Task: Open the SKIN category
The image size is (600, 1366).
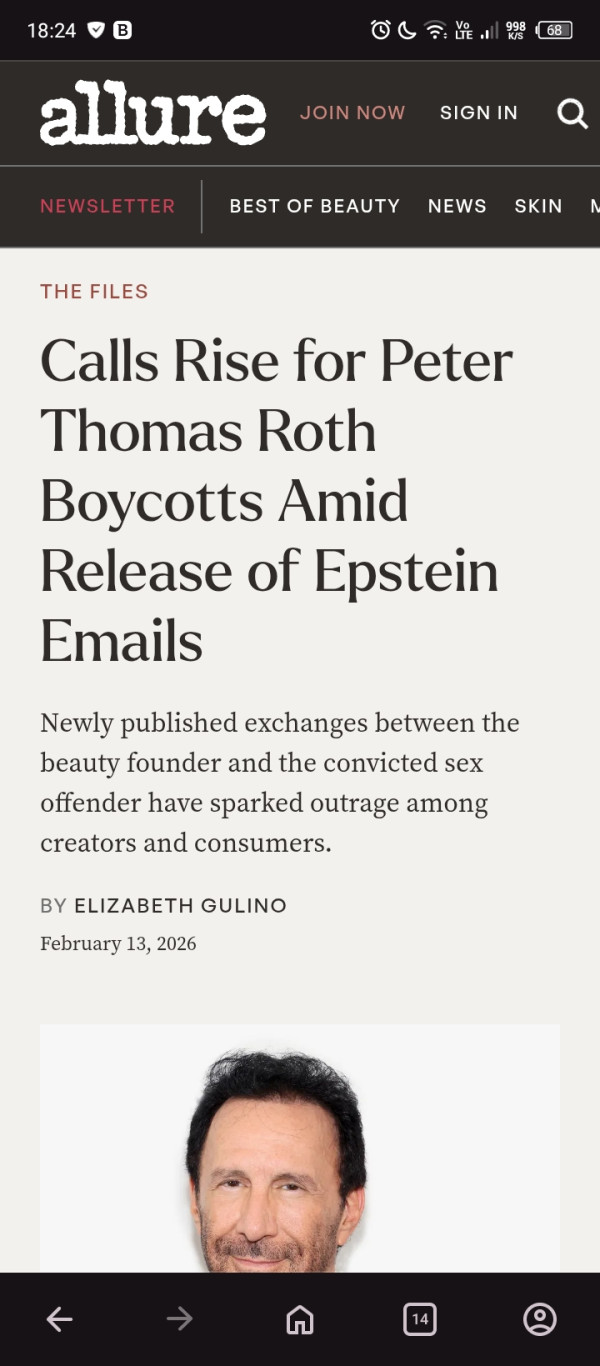Action: pos(538,206)
